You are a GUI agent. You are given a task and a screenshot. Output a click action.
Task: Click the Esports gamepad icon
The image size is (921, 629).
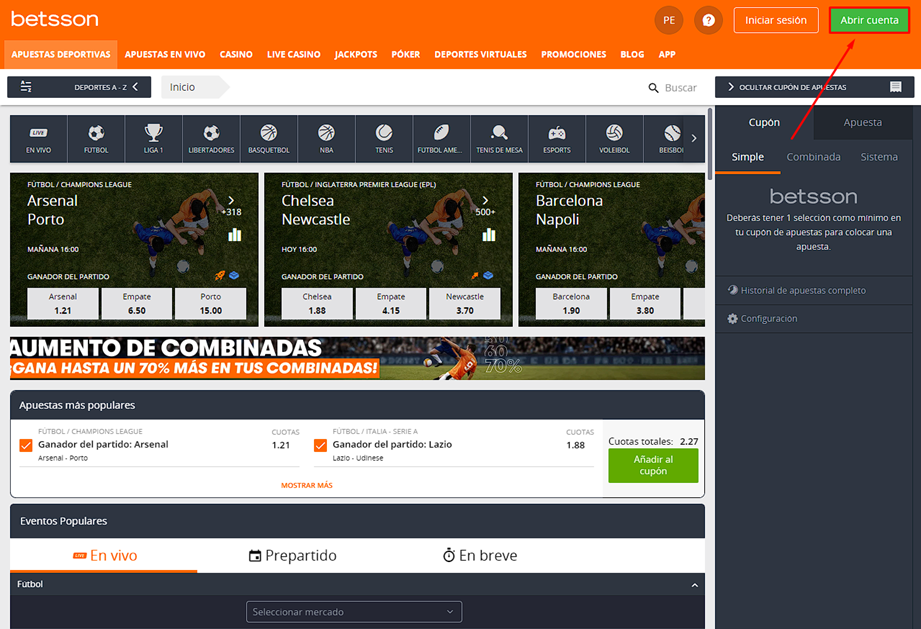(x=557, y=138)
